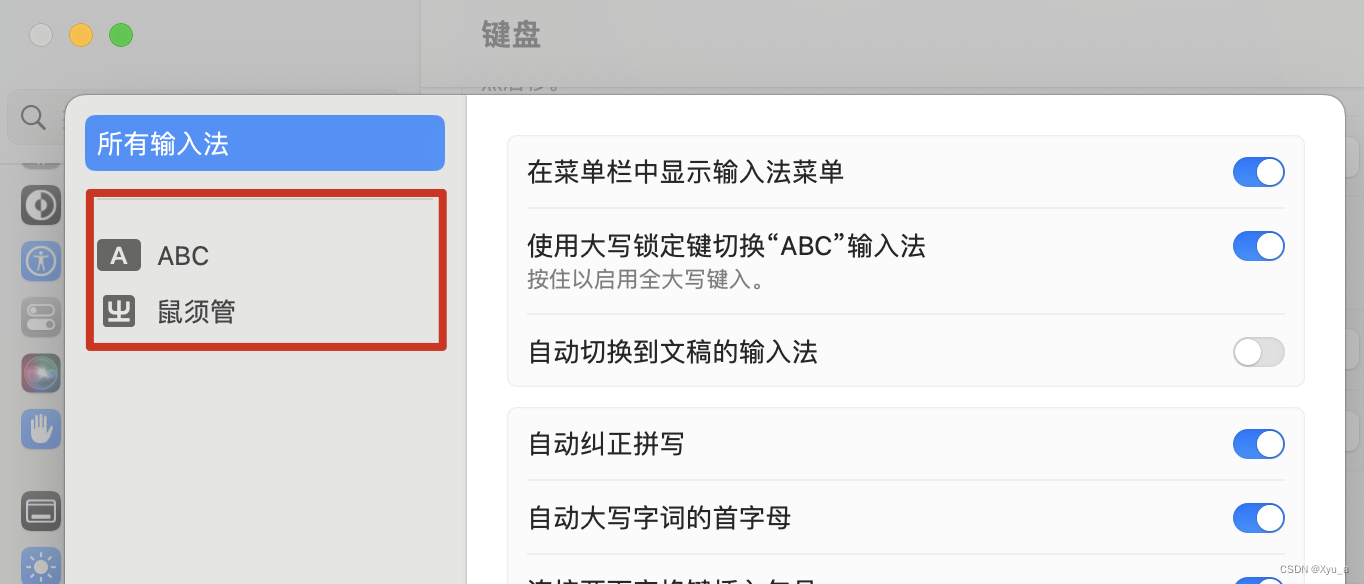
Task: Open Appearance via black-white circle icon
Action: [41, 205]
